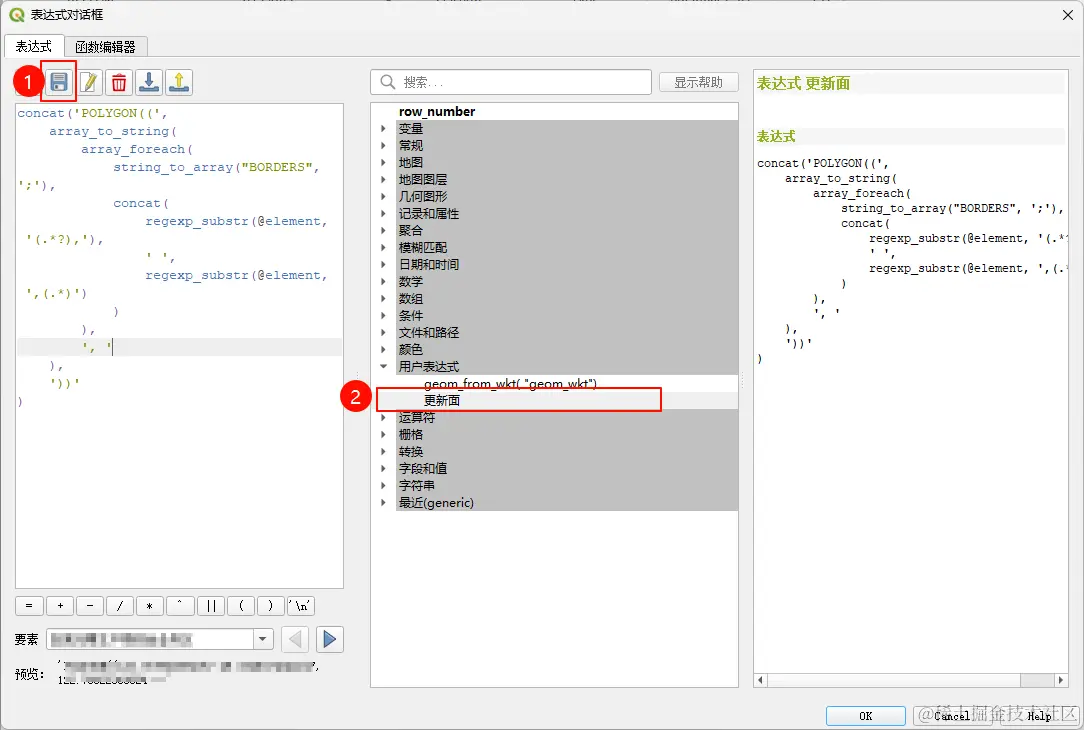Expand the 日期和时间 function group
1084x730 pixels.
[384, 264]
